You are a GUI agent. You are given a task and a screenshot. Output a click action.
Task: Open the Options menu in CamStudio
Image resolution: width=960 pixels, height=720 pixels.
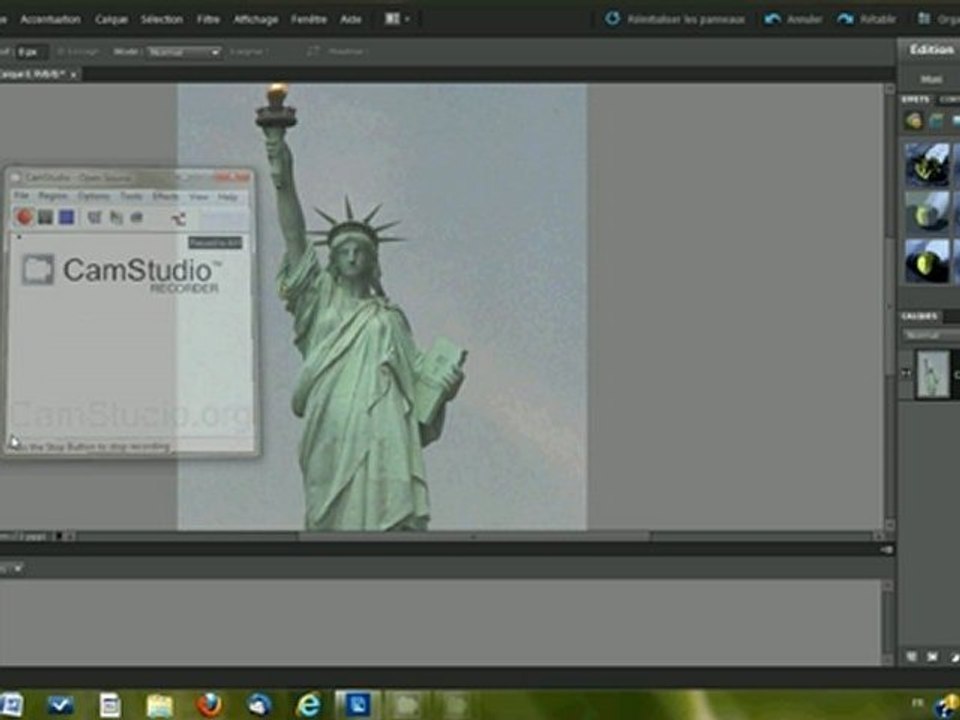point(94,197)
